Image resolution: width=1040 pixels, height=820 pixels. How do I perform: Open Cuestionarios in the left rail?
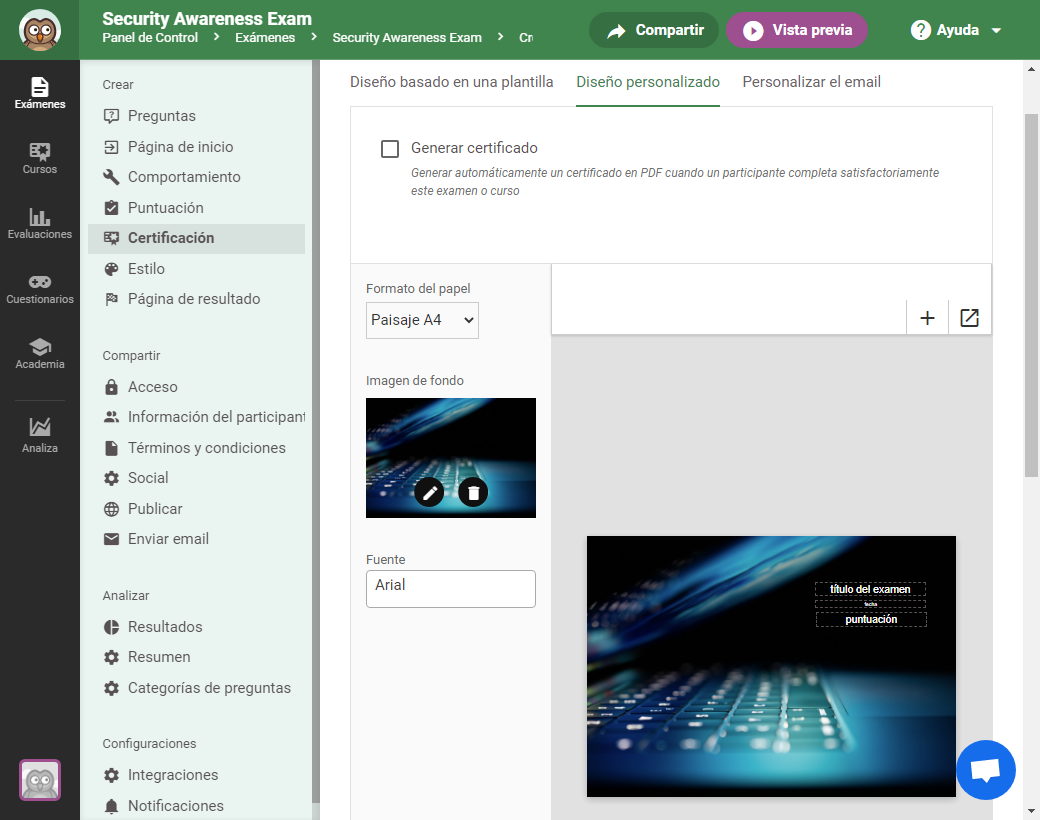(40, 289)
